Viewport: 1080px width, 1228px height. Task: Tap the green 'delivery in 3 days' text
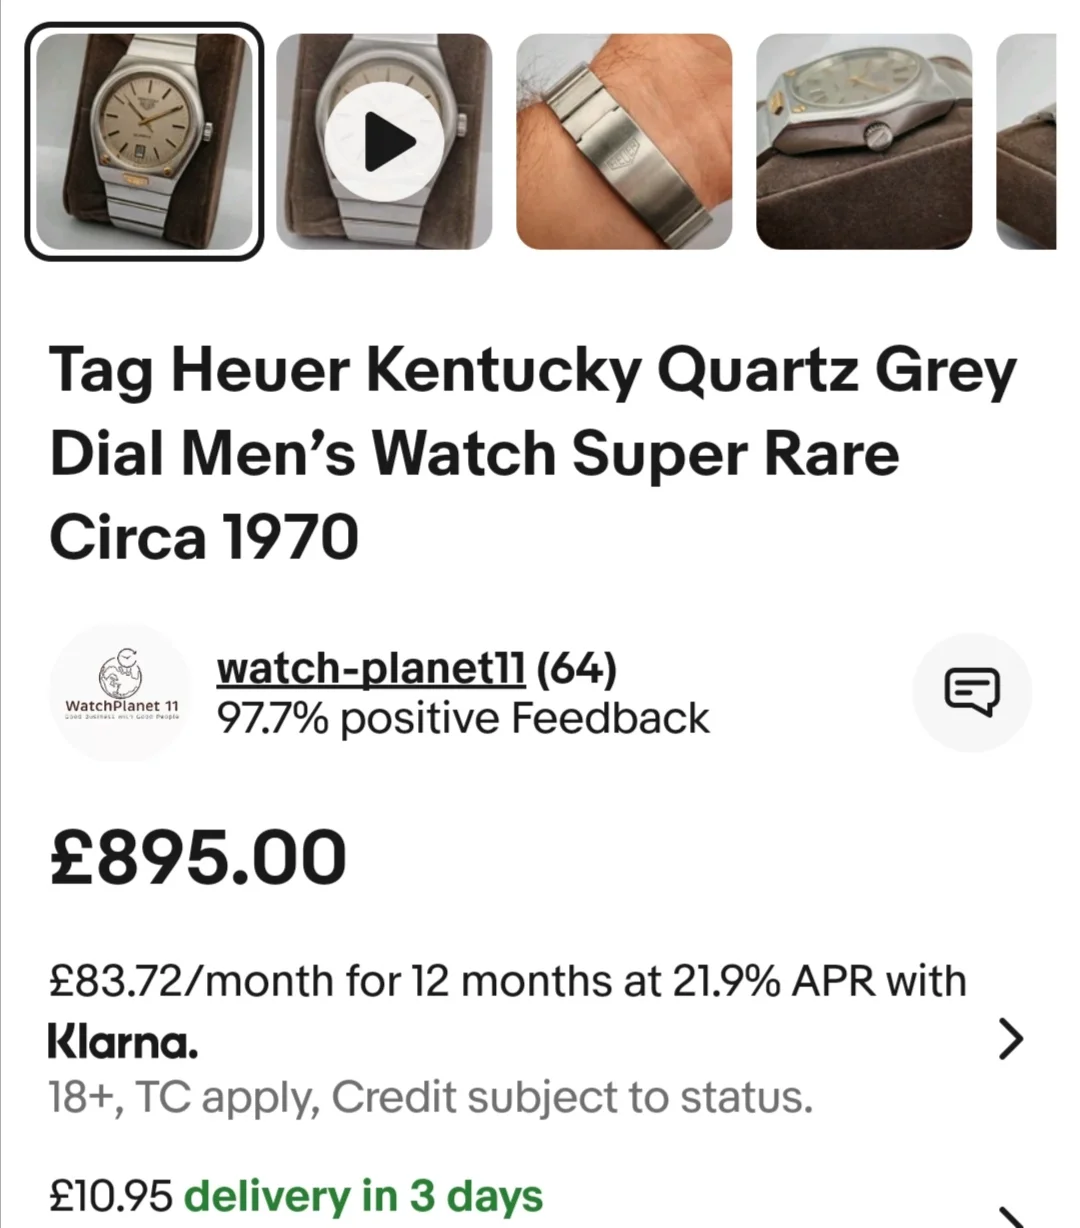364,1196
